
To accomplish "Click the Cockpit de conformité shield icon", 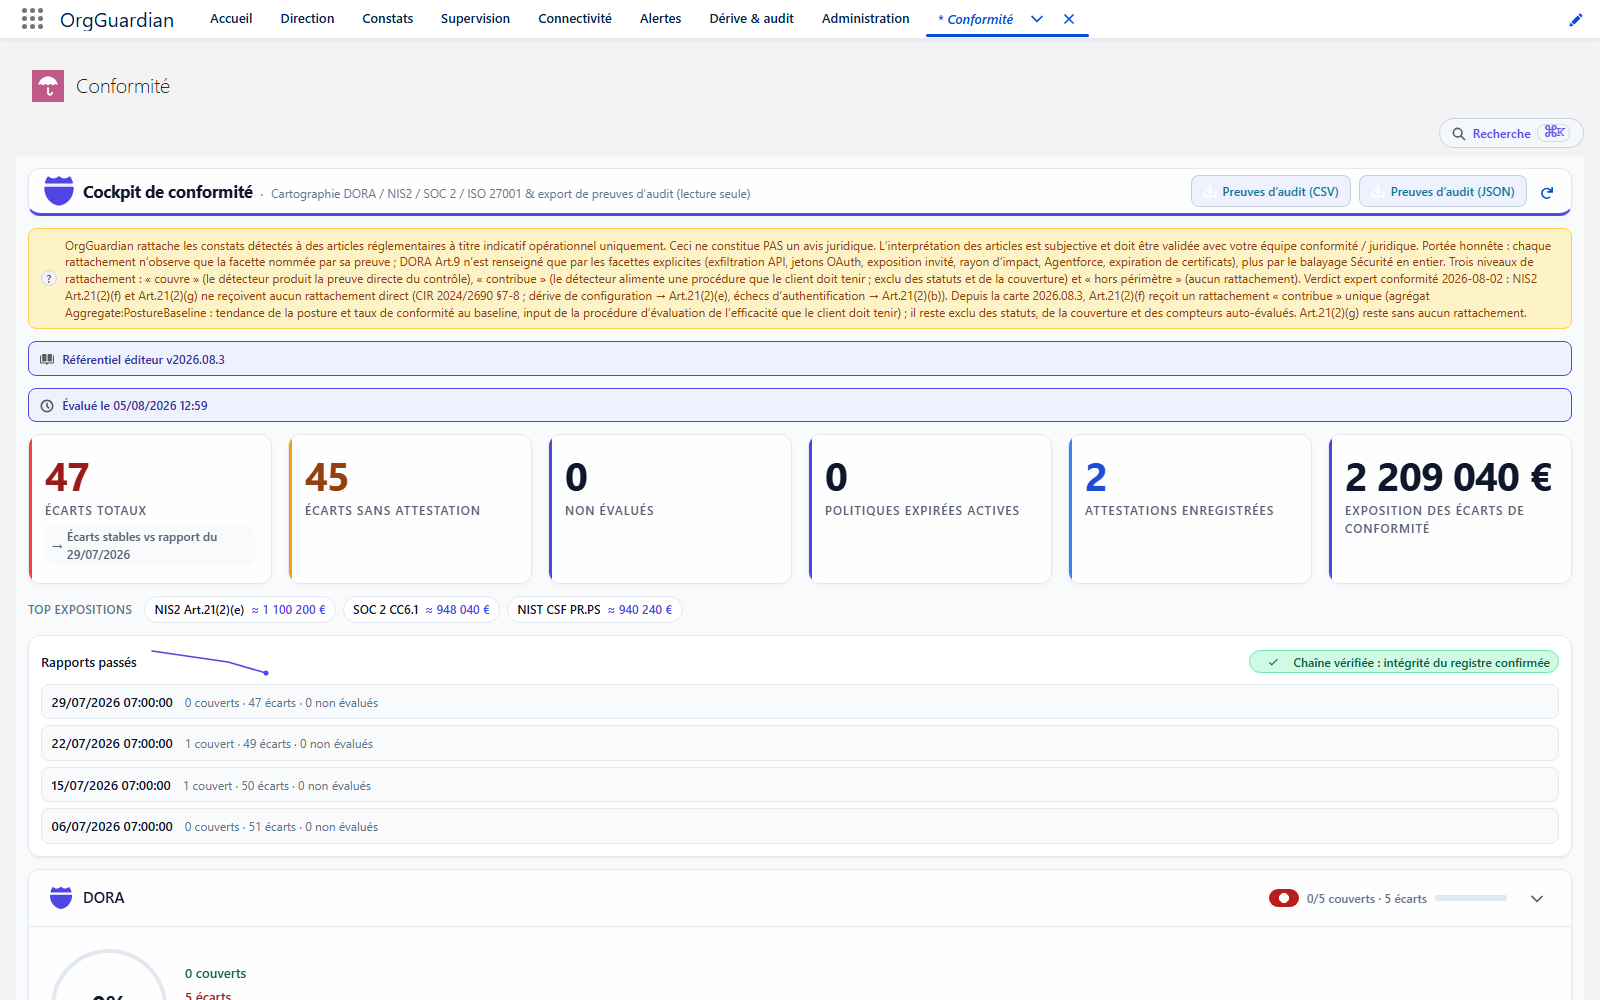I will click(x=59, y=191).
